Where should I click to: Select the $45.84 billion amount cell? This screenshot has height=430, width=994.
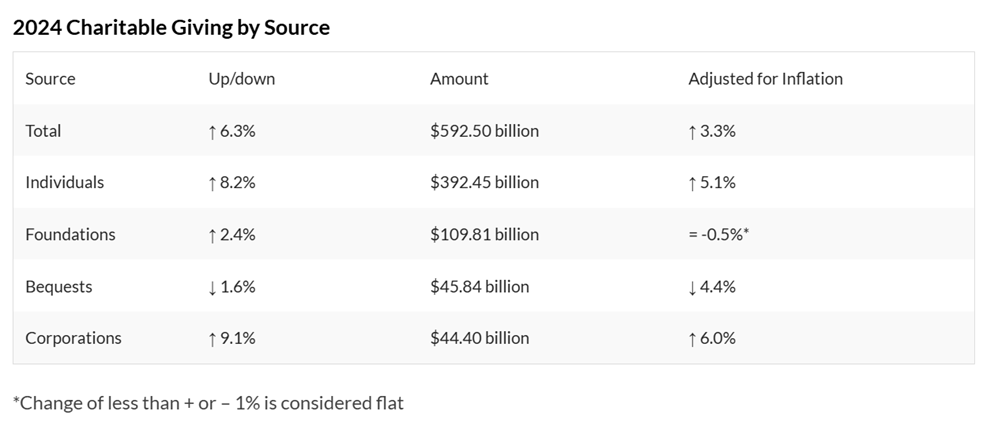pyautogui.click(x=479, y=287)
